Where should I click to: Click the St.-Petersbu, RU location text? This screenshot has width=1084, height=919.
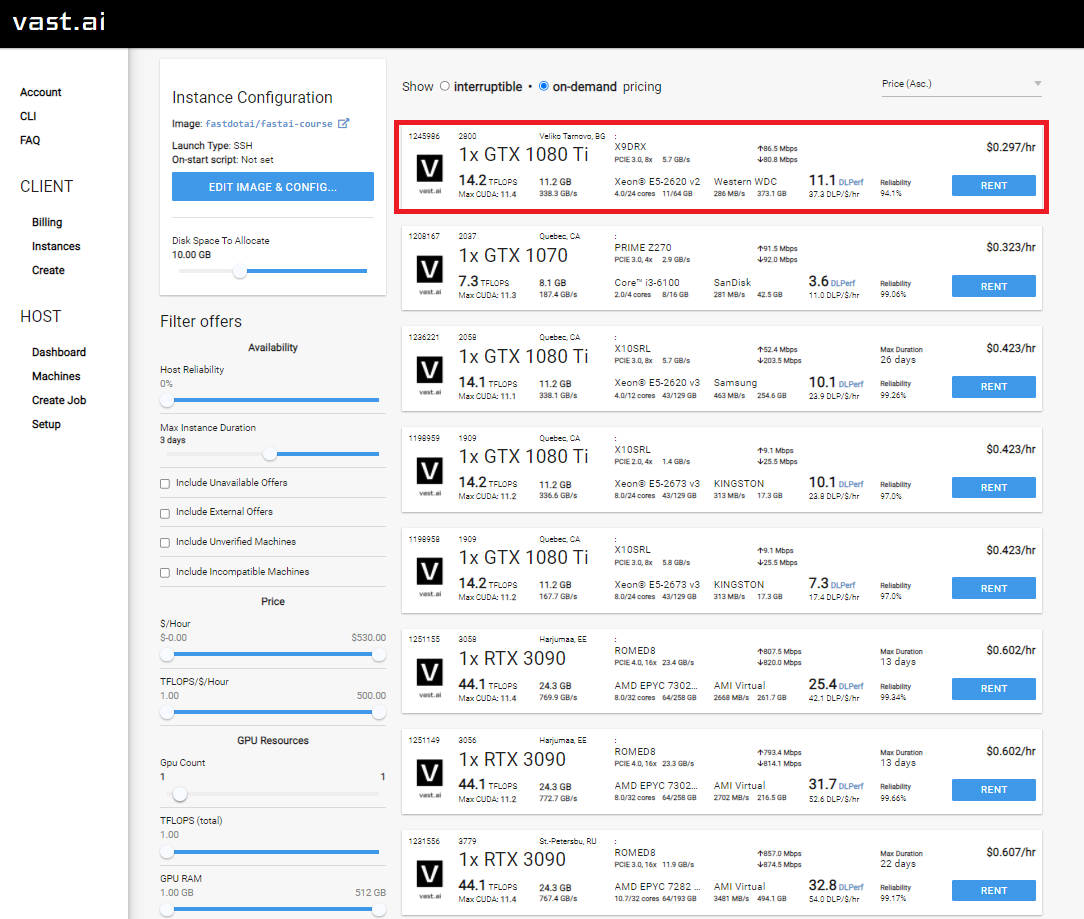point(568,842)
